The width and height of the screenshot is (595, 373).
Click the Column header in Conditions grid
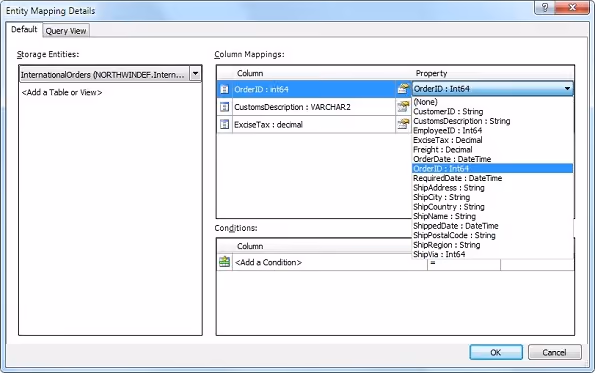[250, 246]
